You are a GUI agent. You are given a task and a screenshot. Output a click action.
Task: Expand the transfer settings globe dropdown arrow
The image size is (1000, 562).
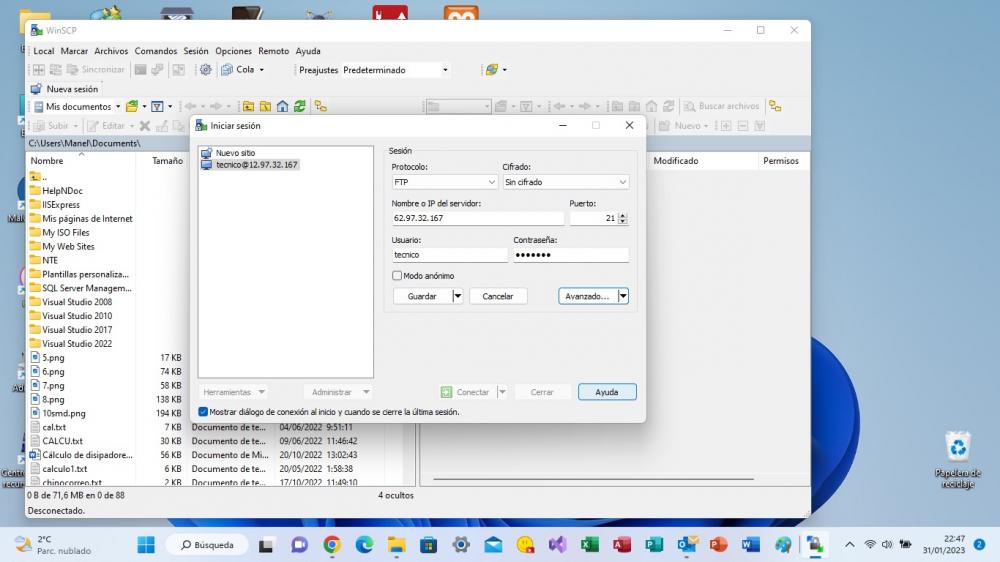click(x=504, y=70)
